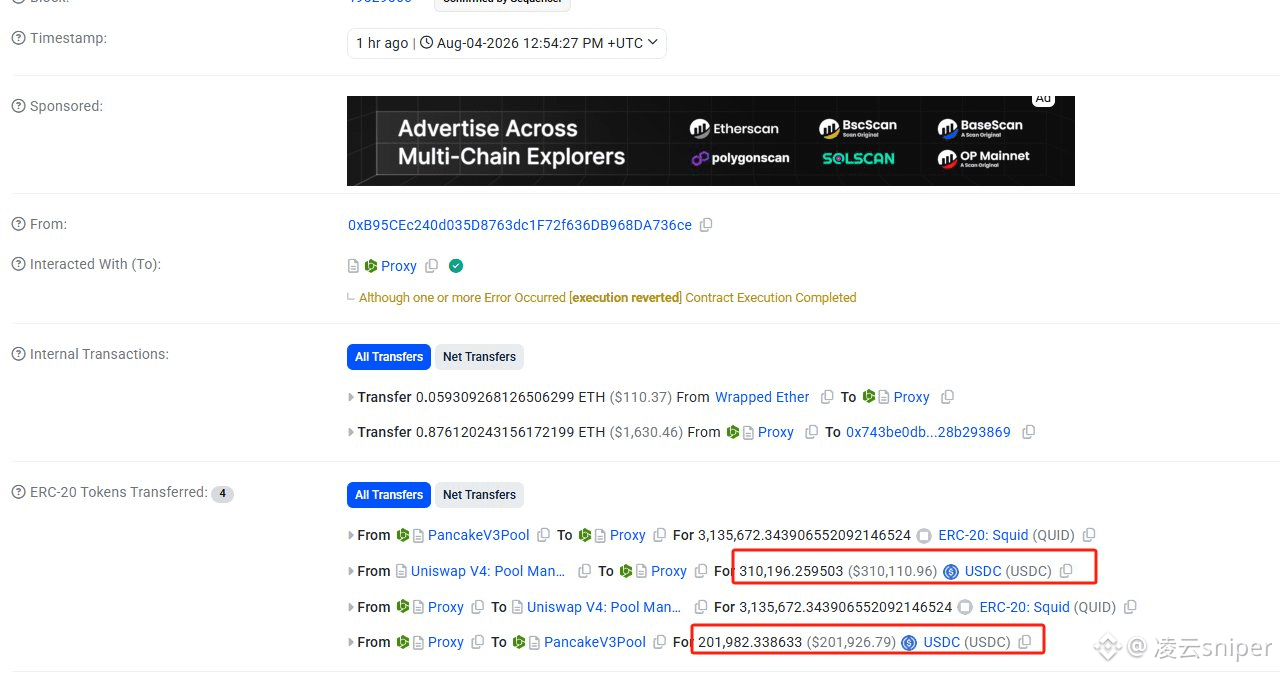Expand the 0.876120243156172199 ETH transfer row
The image size is (1280, 673).
(x=350, y=432)
